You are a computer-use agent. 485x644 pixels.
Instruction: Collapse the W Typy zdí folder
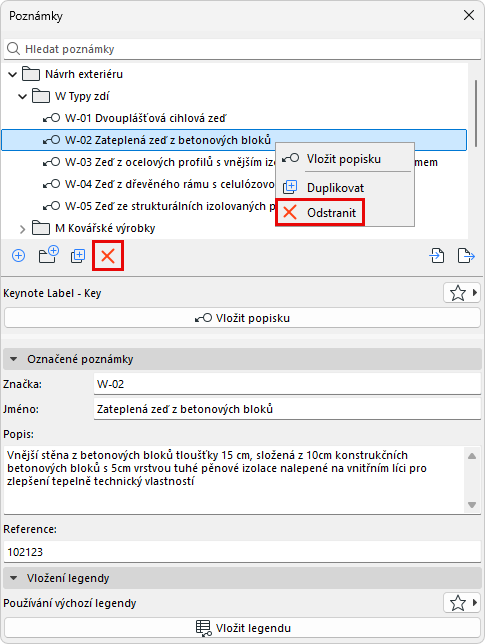(x=23, y=97)
